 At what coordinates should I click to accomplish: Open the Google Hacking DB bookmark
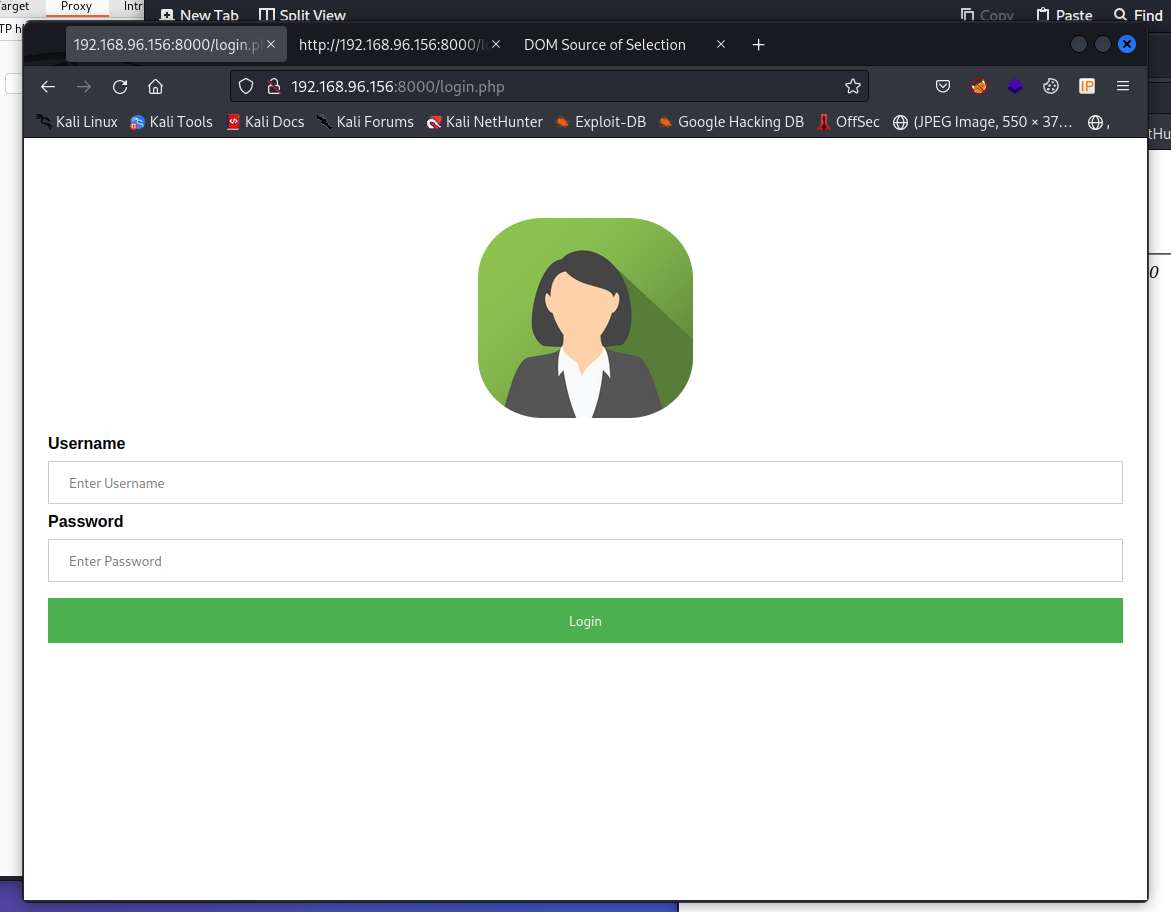coord(731,122)
